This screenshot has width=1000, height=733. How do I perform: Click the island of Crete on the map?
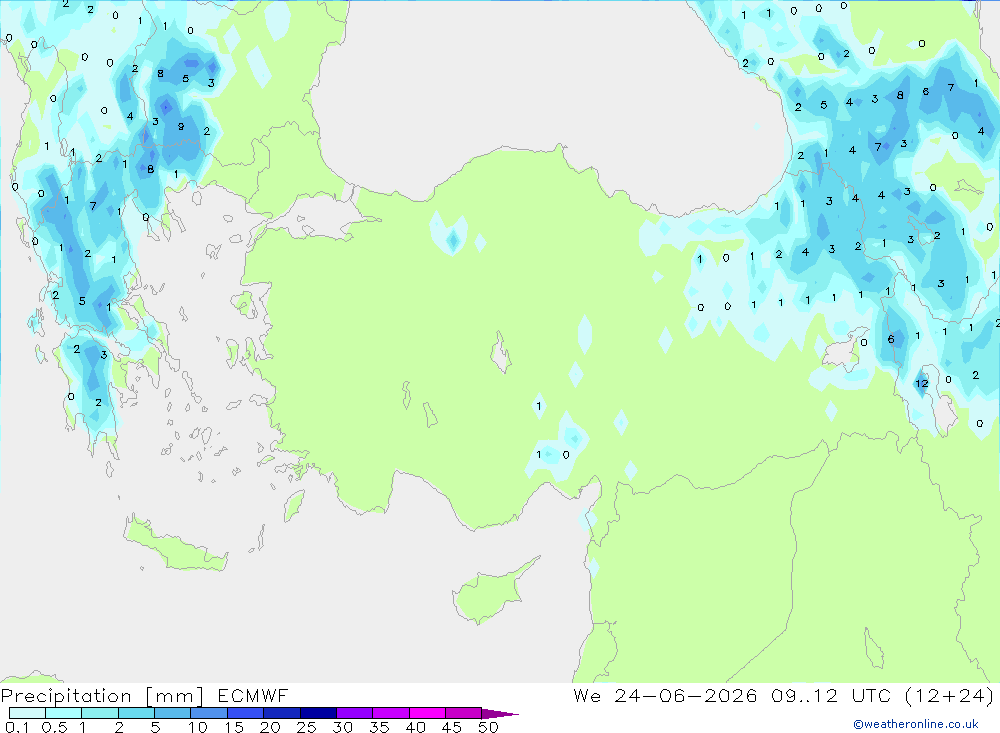pos(175,545)
